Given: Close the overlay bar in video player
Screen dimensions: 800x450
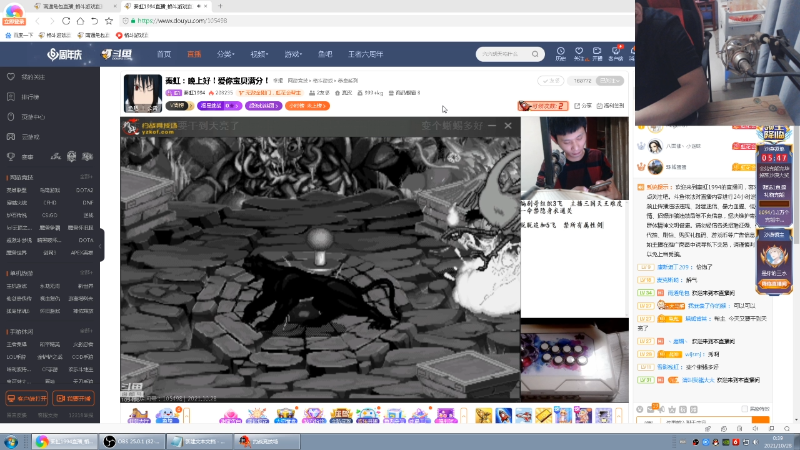Looking at the screenshot, I should (508, 126).
